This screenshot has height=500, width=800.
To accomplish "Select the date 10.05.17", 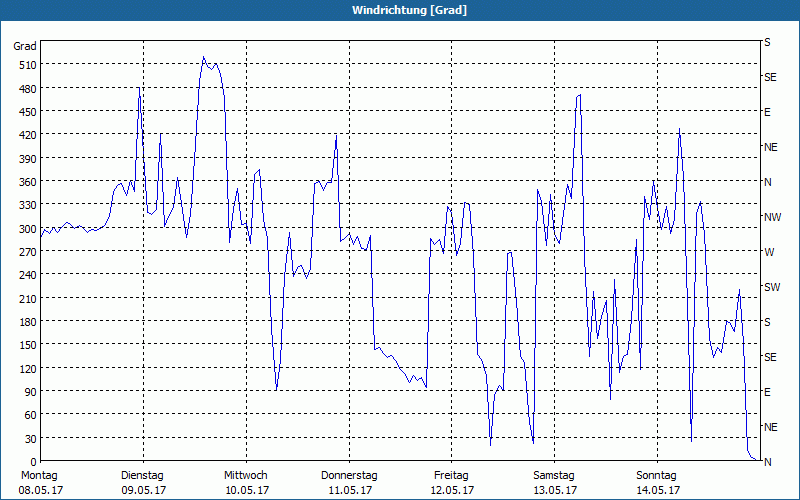I will pos(247,490).
